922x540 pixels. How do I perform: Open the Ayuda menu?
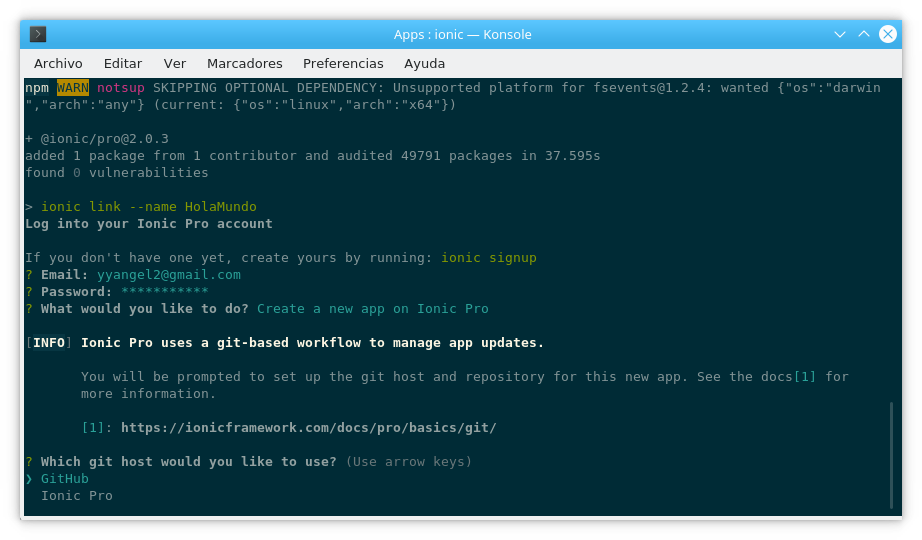pyautogui.click(x=425, y=64)
